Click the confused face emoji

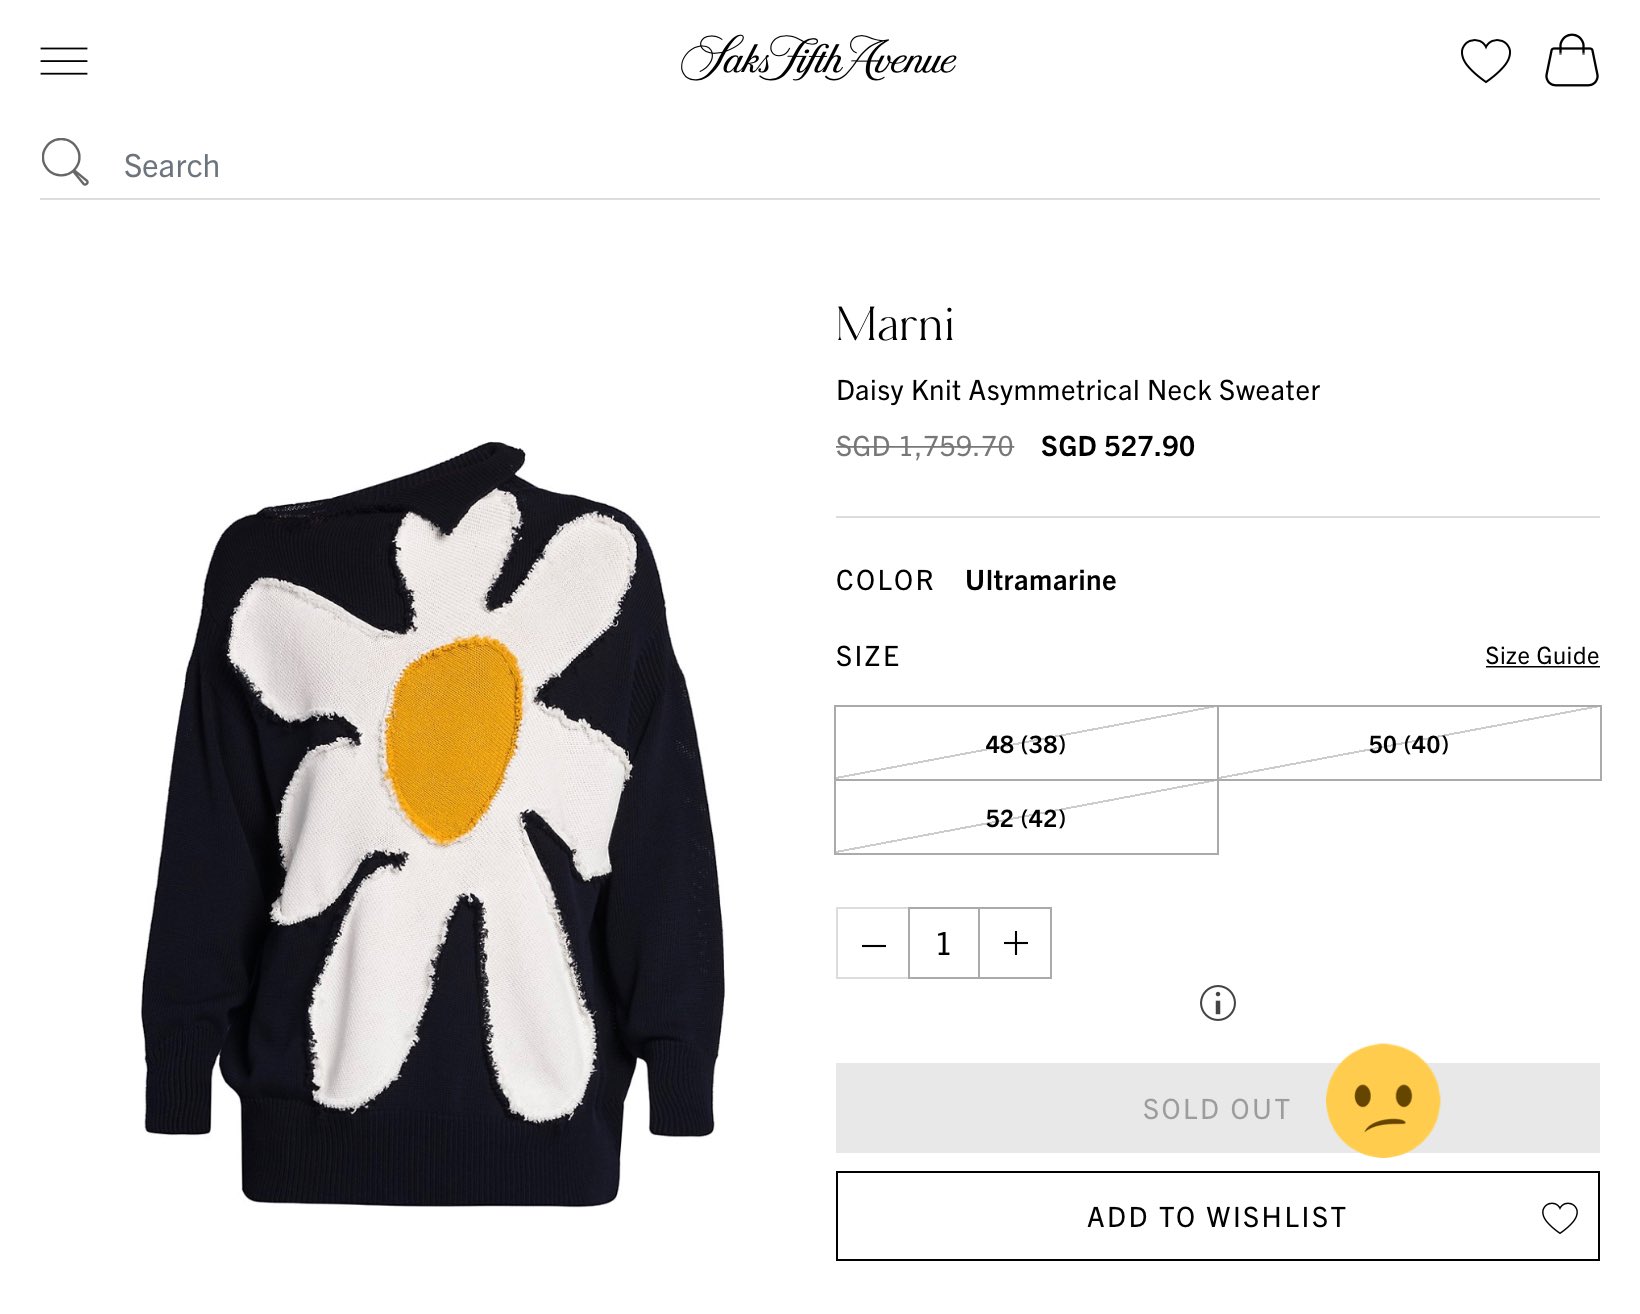point(1382,1101)
